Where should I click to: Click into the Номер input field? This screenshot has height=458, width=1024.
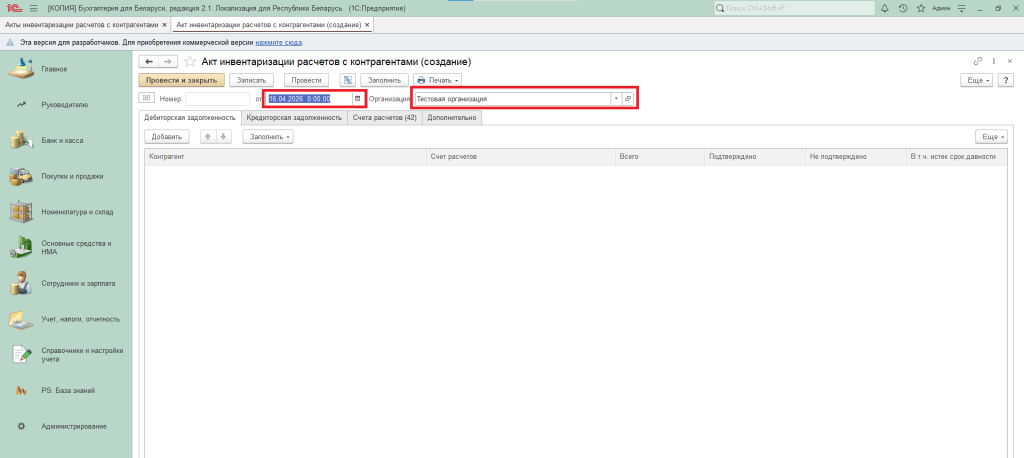(217, 99)
